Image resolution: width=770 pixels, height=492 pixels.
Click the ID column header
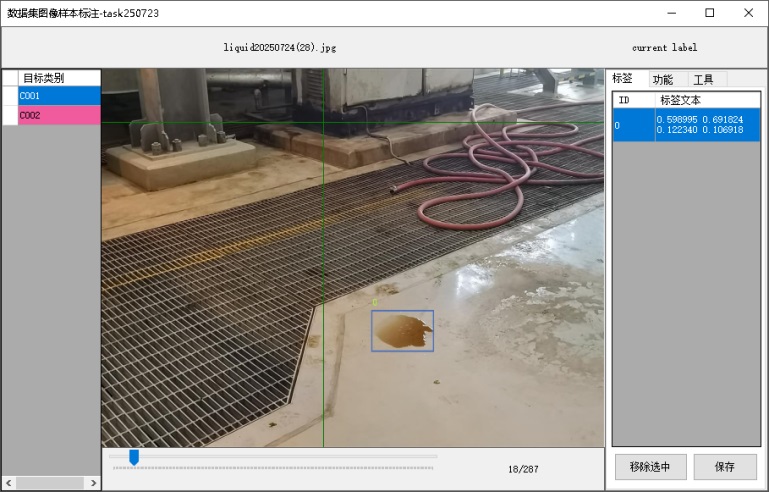click(633, 100)
